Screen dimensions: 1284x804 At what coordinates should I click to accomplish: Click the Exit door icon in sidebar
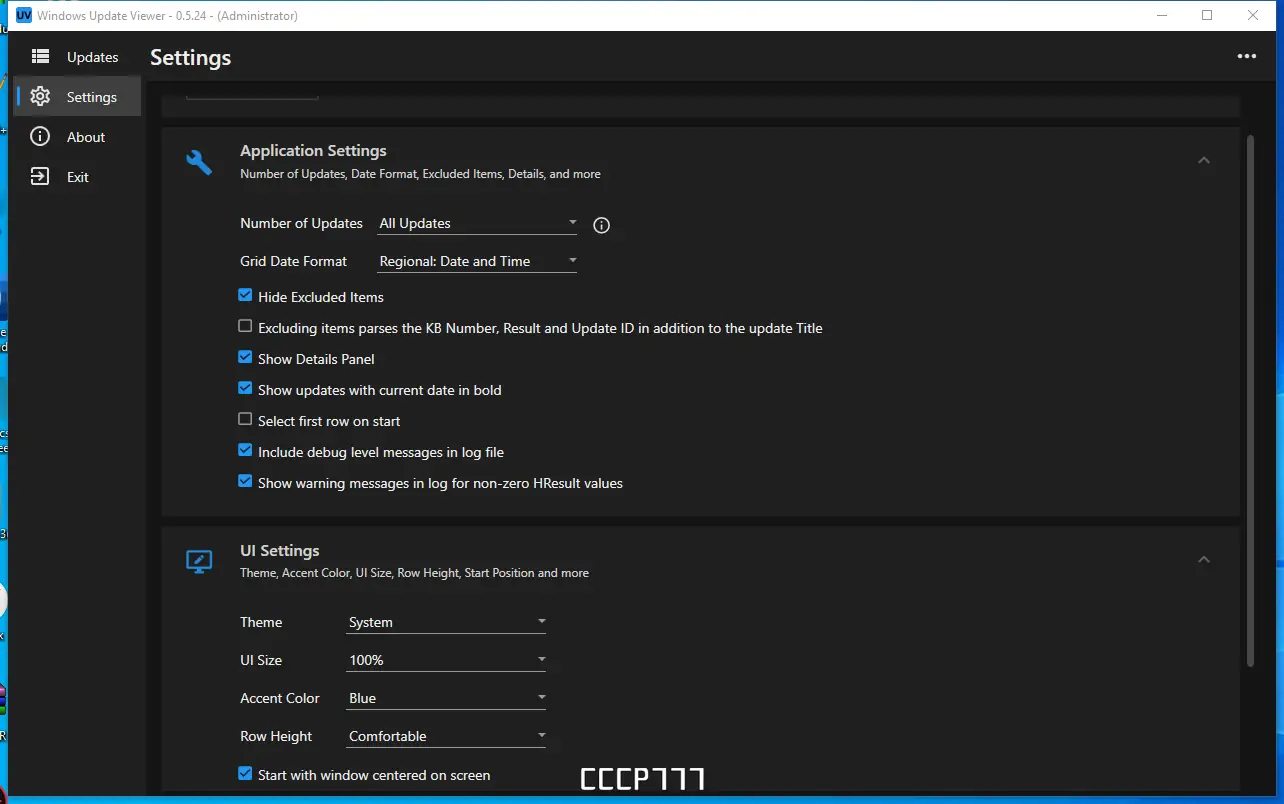point(40,177)
